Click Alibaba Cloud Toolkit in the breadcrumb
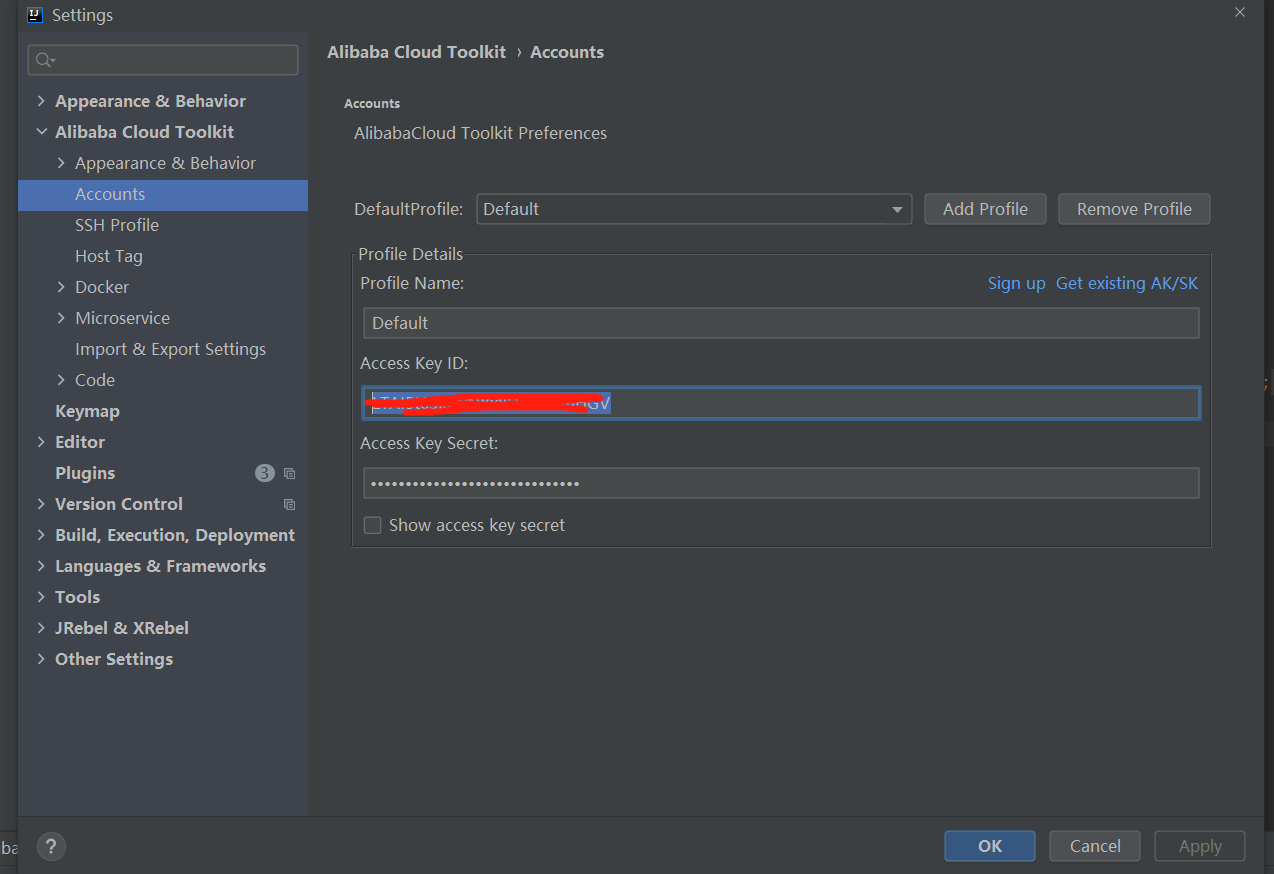This screenshot has width=1274, height=874. (416, 52)
